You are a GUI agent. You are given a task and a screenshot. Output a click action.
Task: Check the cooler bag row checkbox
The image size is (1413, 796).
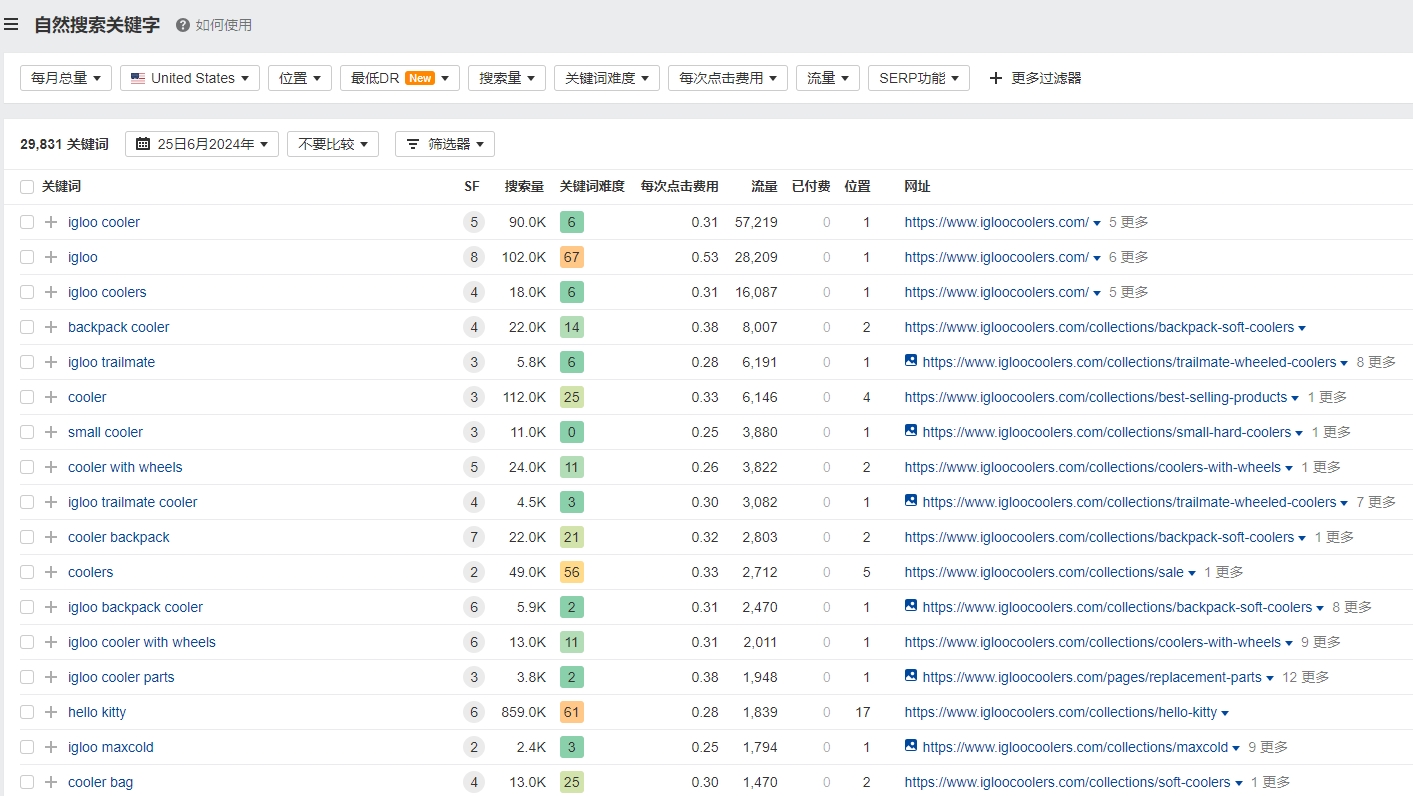click(27, 782)
